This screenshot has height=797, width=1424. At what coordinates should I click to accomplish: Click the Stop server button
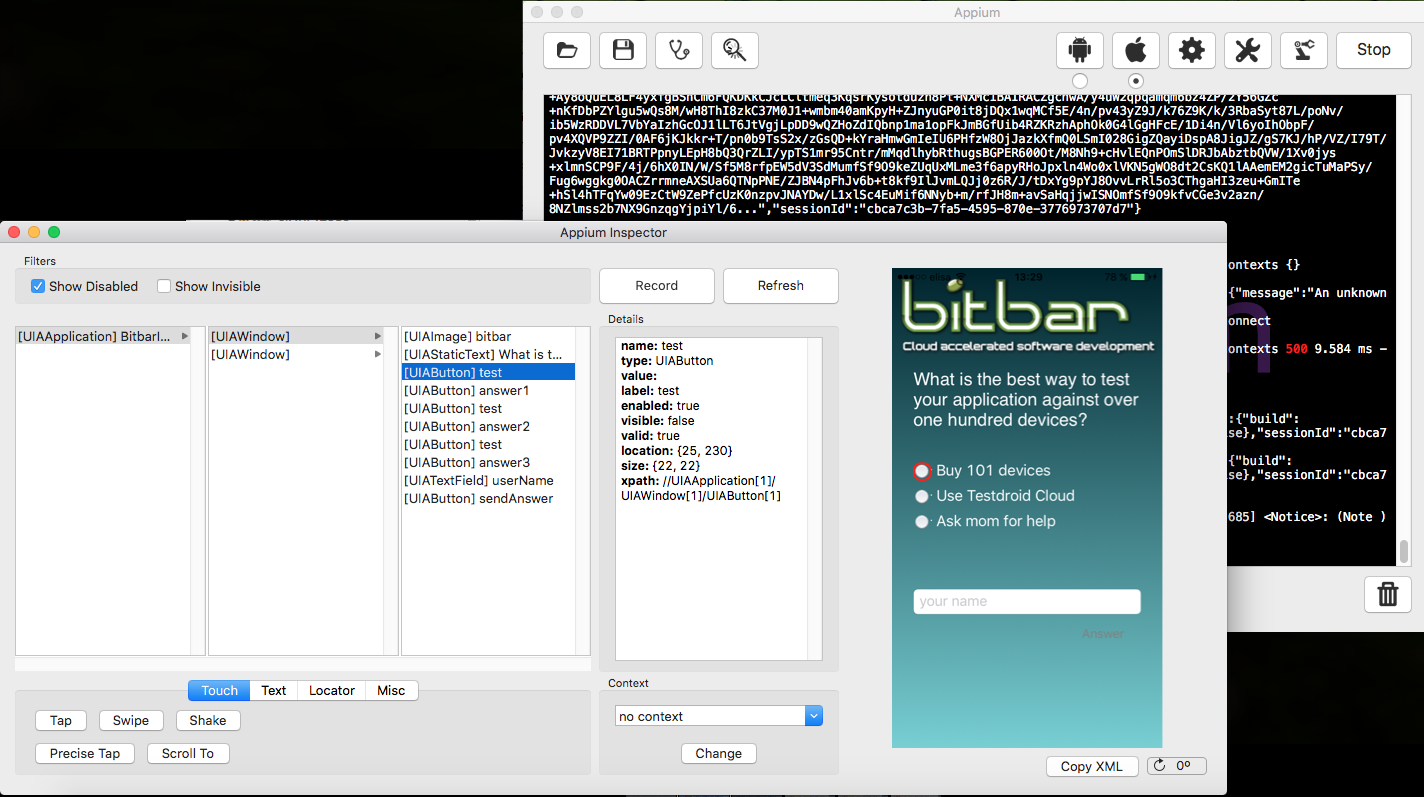tap(1374, 50)
